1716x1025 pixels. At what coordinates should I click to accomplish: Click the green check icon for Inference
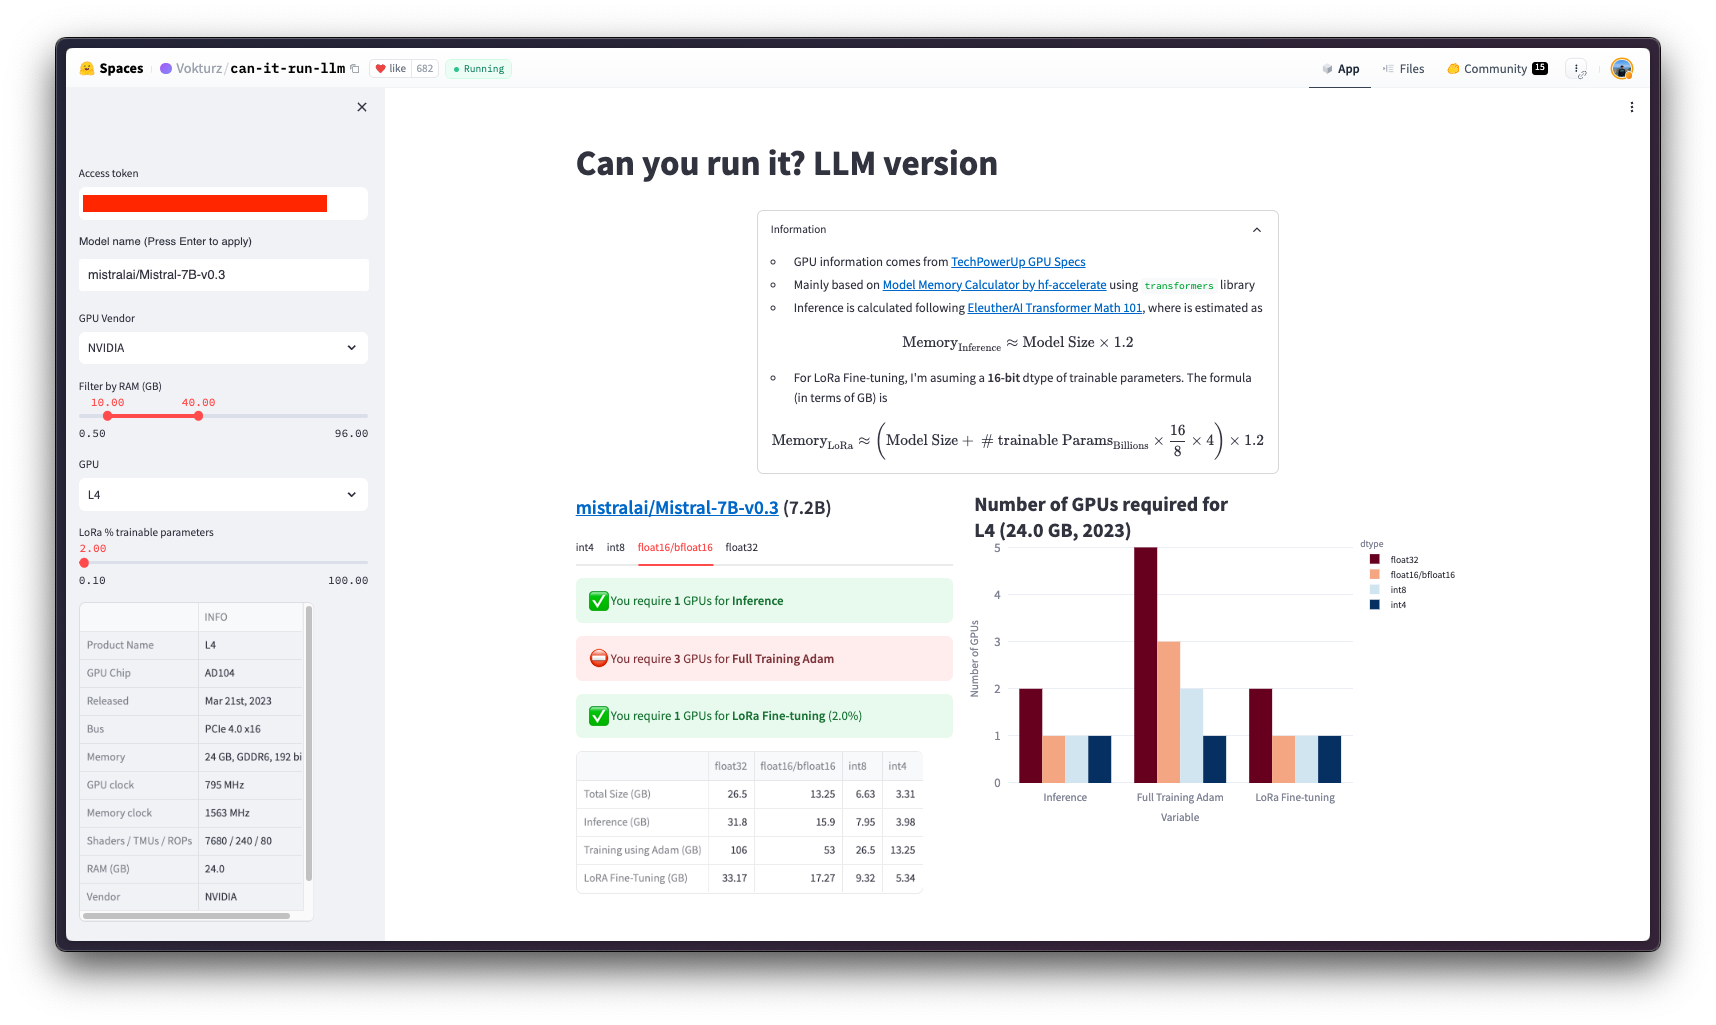click(x=598, y=601)
